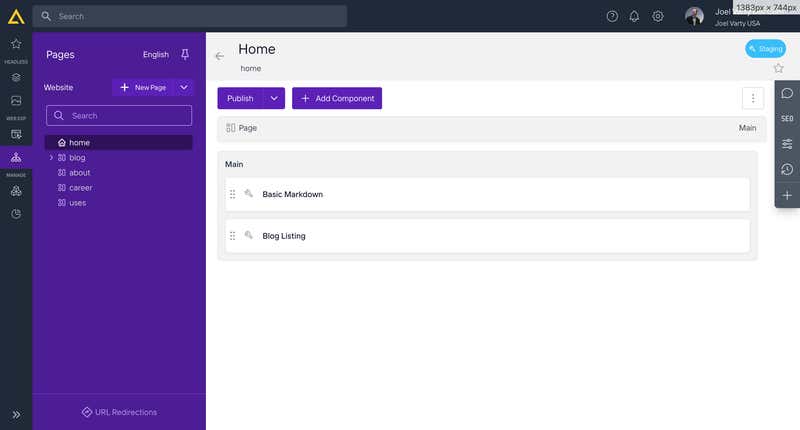This screenshot has width=800, height=430.
Task: Click drag handle of Basic Markdown
Action: (232, 194)
